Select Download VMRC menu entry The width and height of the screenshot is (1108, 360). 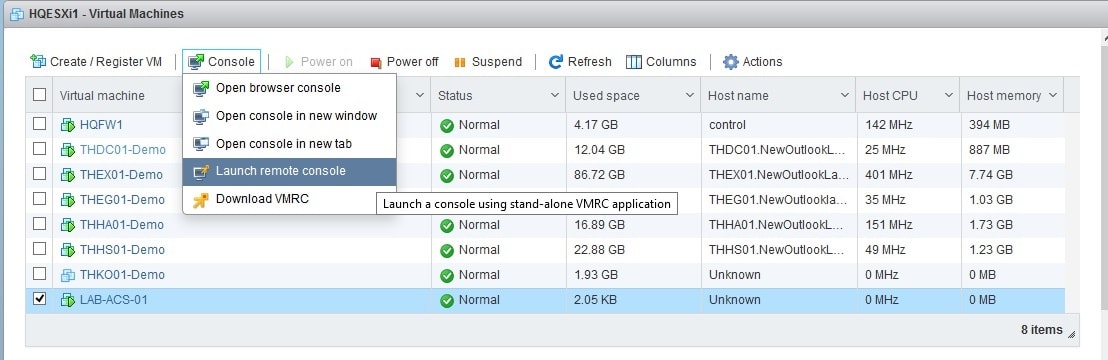pos(289,199)
